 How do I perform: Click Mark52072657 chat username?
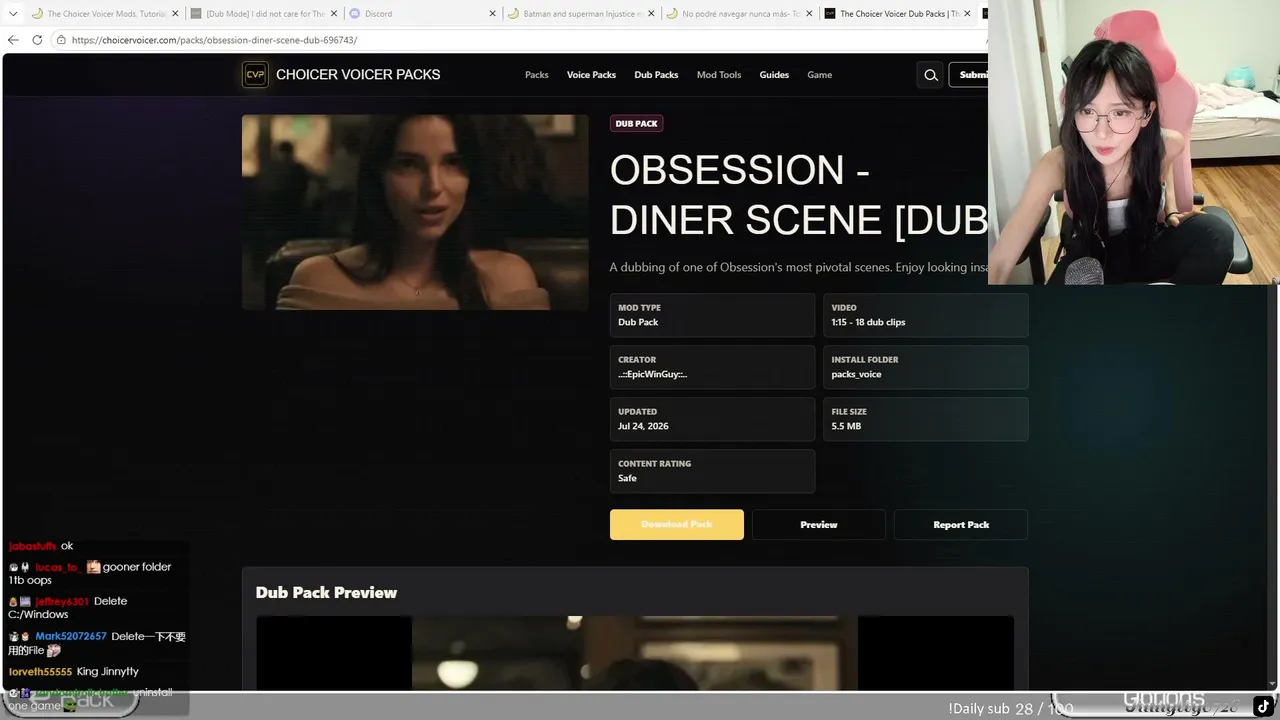(x=71, y=636)
